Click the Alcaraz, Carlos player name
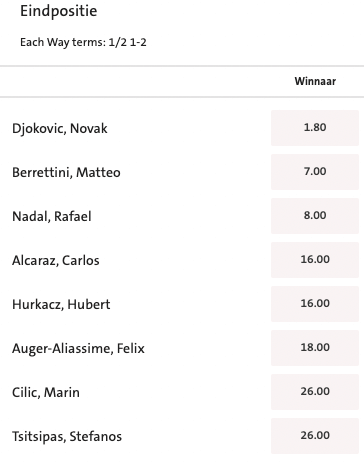Image resolution: width=364 pixels, height=464 pixels. pyautogui.click(x=56, y=261)
